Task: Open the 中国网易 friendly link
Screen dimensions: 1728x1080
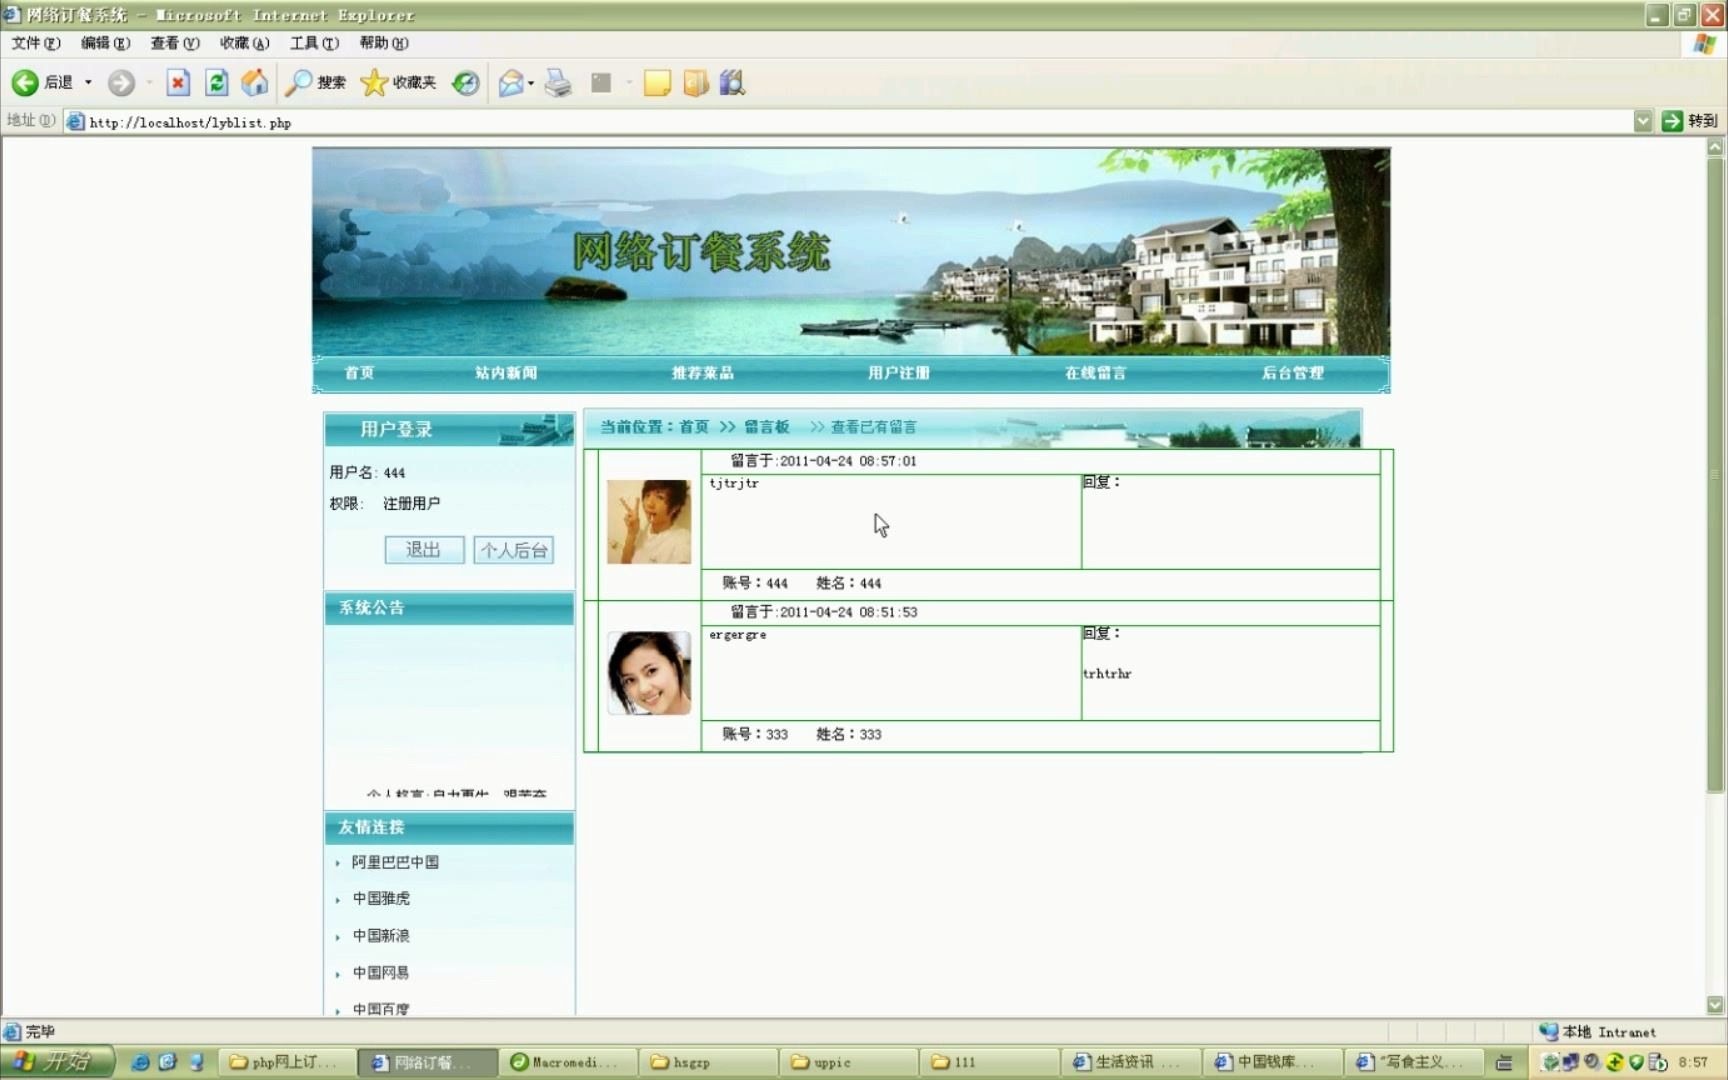Action: click(381, 973)
